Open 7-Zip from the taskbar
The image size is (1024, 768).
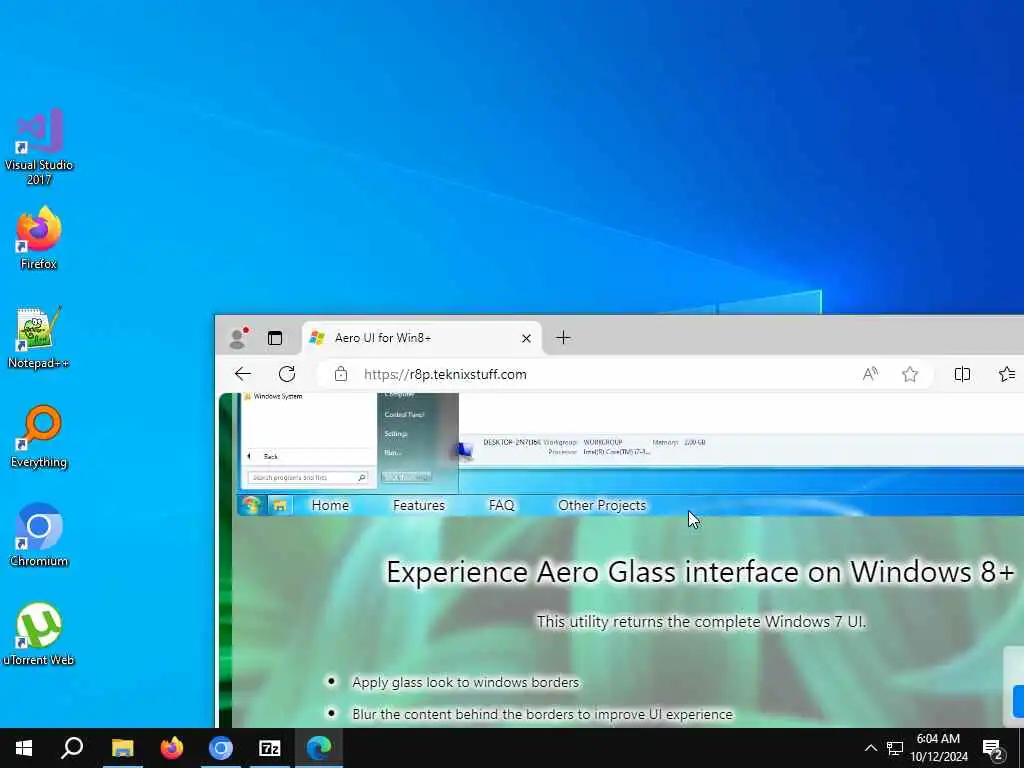(270, 748)
